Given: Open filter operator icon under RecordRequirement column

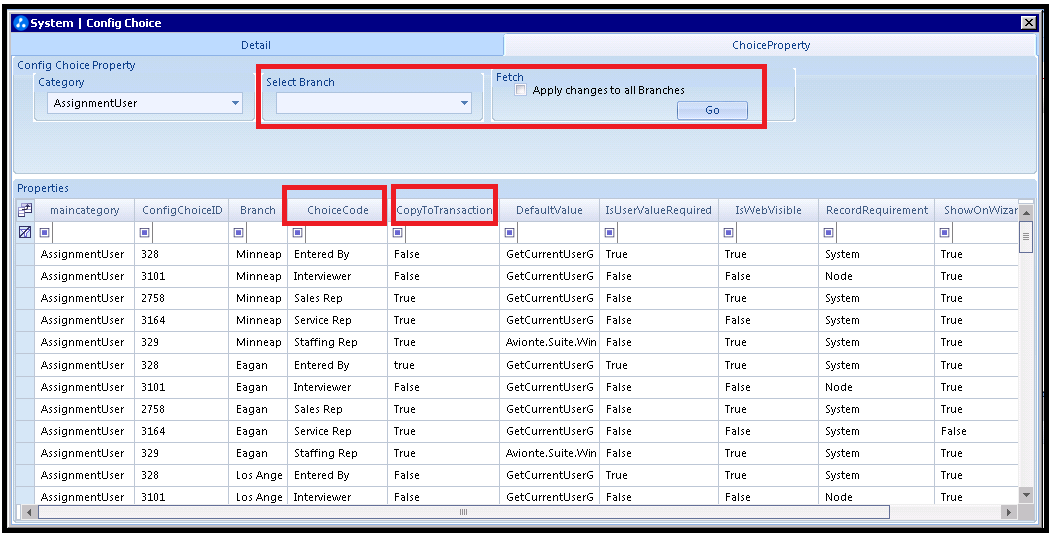Looking at the screenshot, I should point(829,233).
